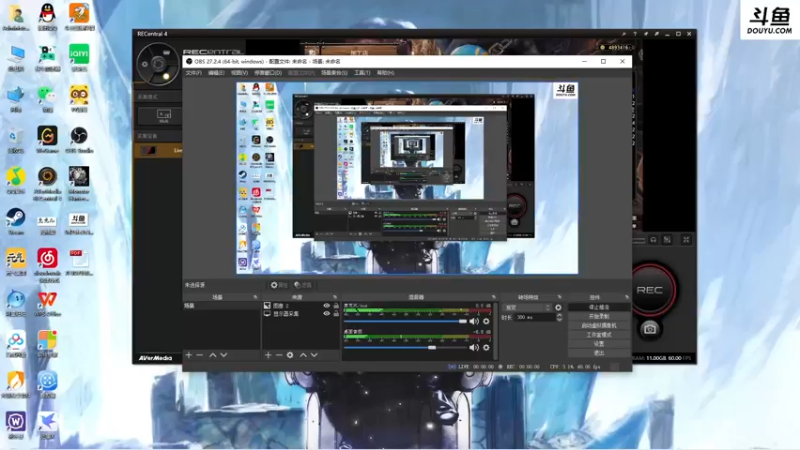Open the 文件(F) File menu in OBS
This screenshot has width=800, height=450.
(193, 73)
